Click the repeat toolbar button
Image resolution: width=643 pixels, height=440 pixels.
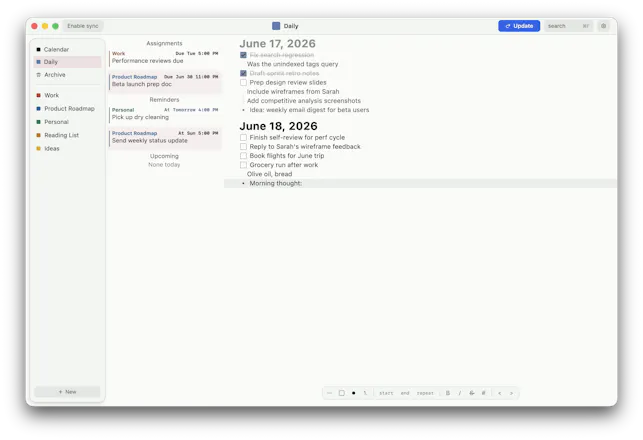tap(425, 393)
